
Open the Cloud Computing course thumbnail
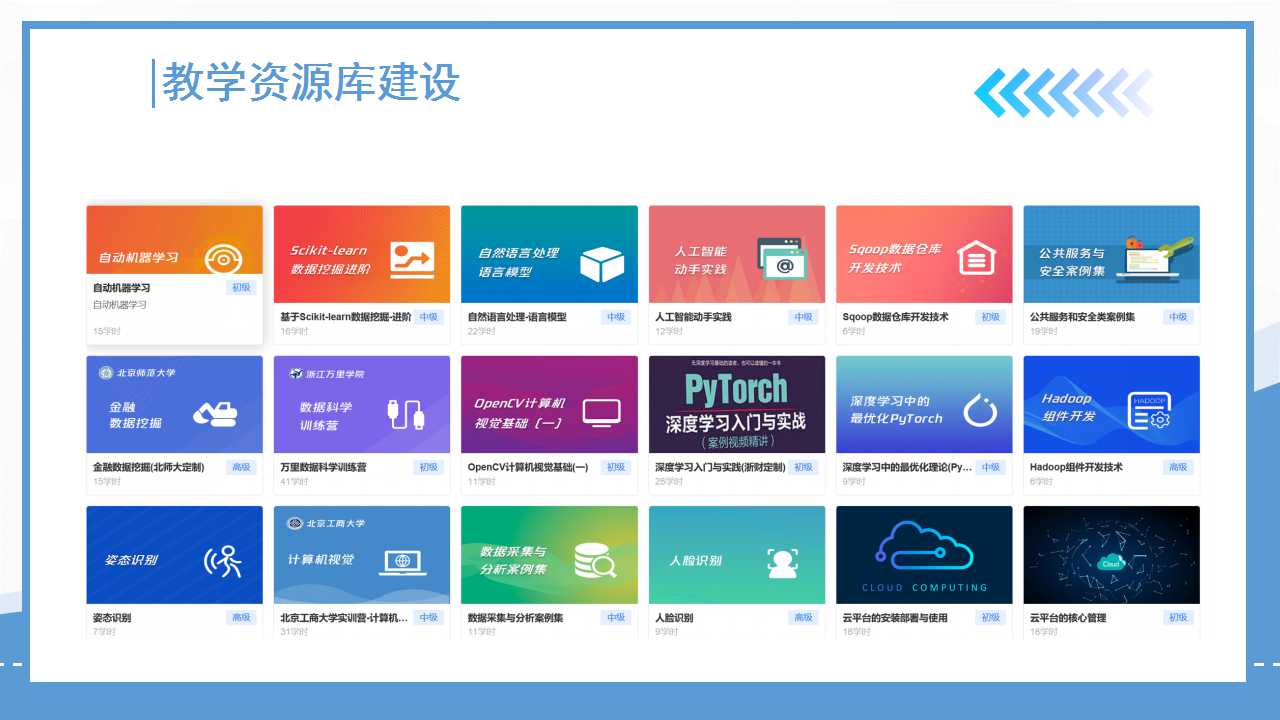tap(924, 555)
